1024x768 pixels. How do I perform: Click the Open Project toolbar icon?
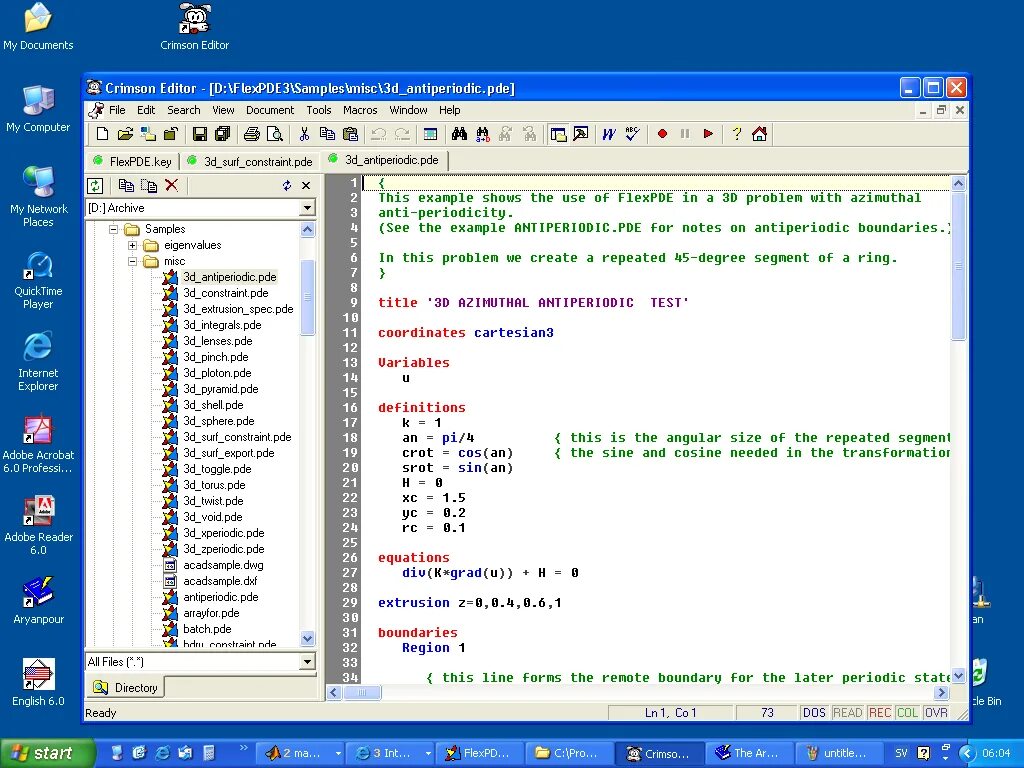point(148,134)
